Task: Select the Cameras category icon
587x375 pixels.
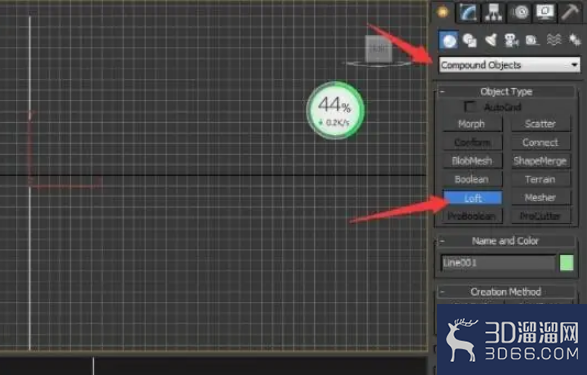Action: 511,40
